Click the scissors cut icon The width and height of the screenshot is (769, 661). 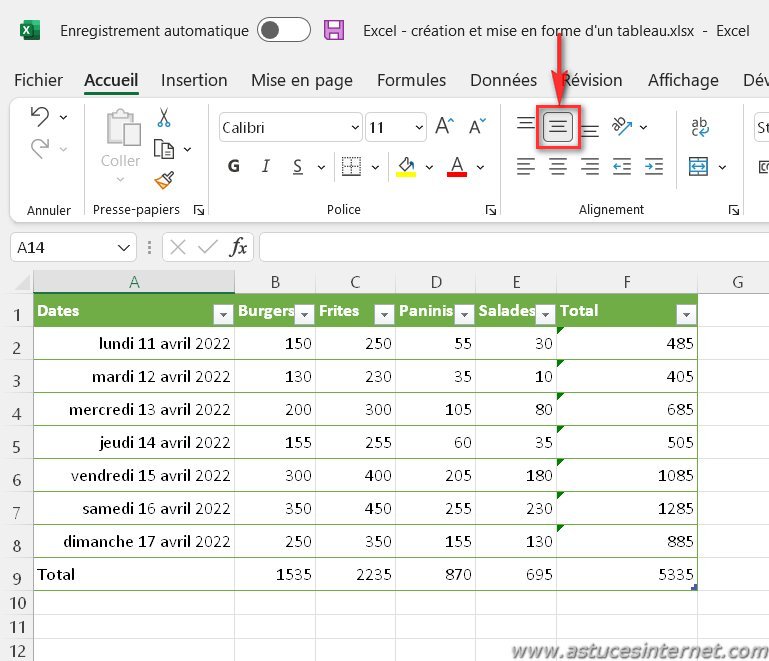163,118
